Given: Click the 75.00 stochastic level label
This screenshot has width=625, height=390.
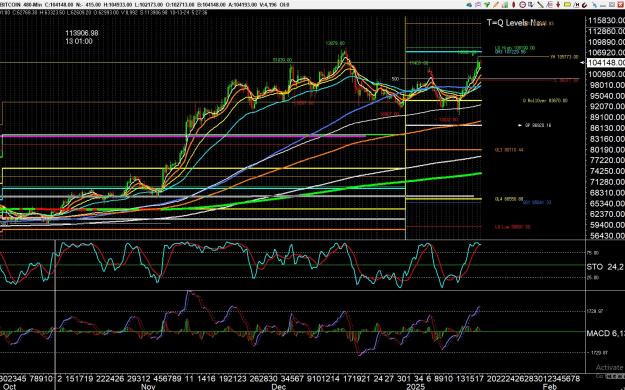Looking at the screenshot, I should coord(594,253).
